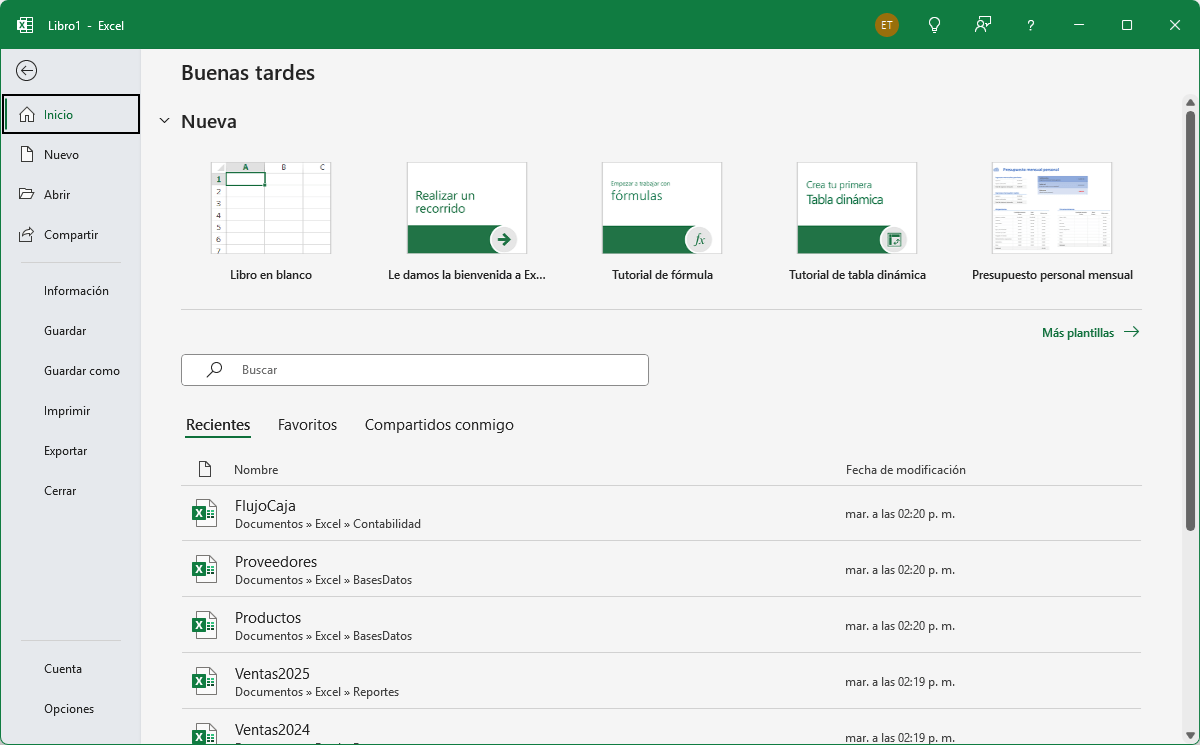Click the back arrow icon
The image size is (1200, 745).
[27, 70]
